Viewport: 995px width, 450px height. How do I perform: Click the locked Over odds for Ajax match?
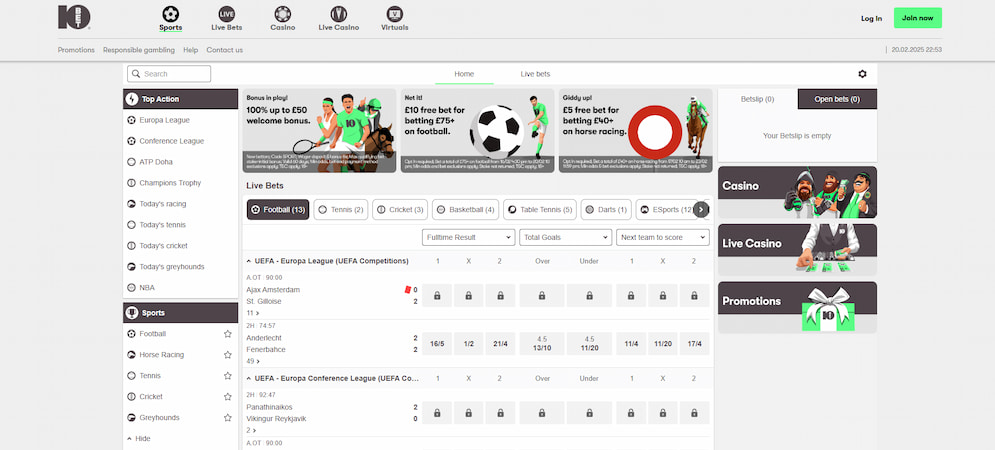(542, 296)
